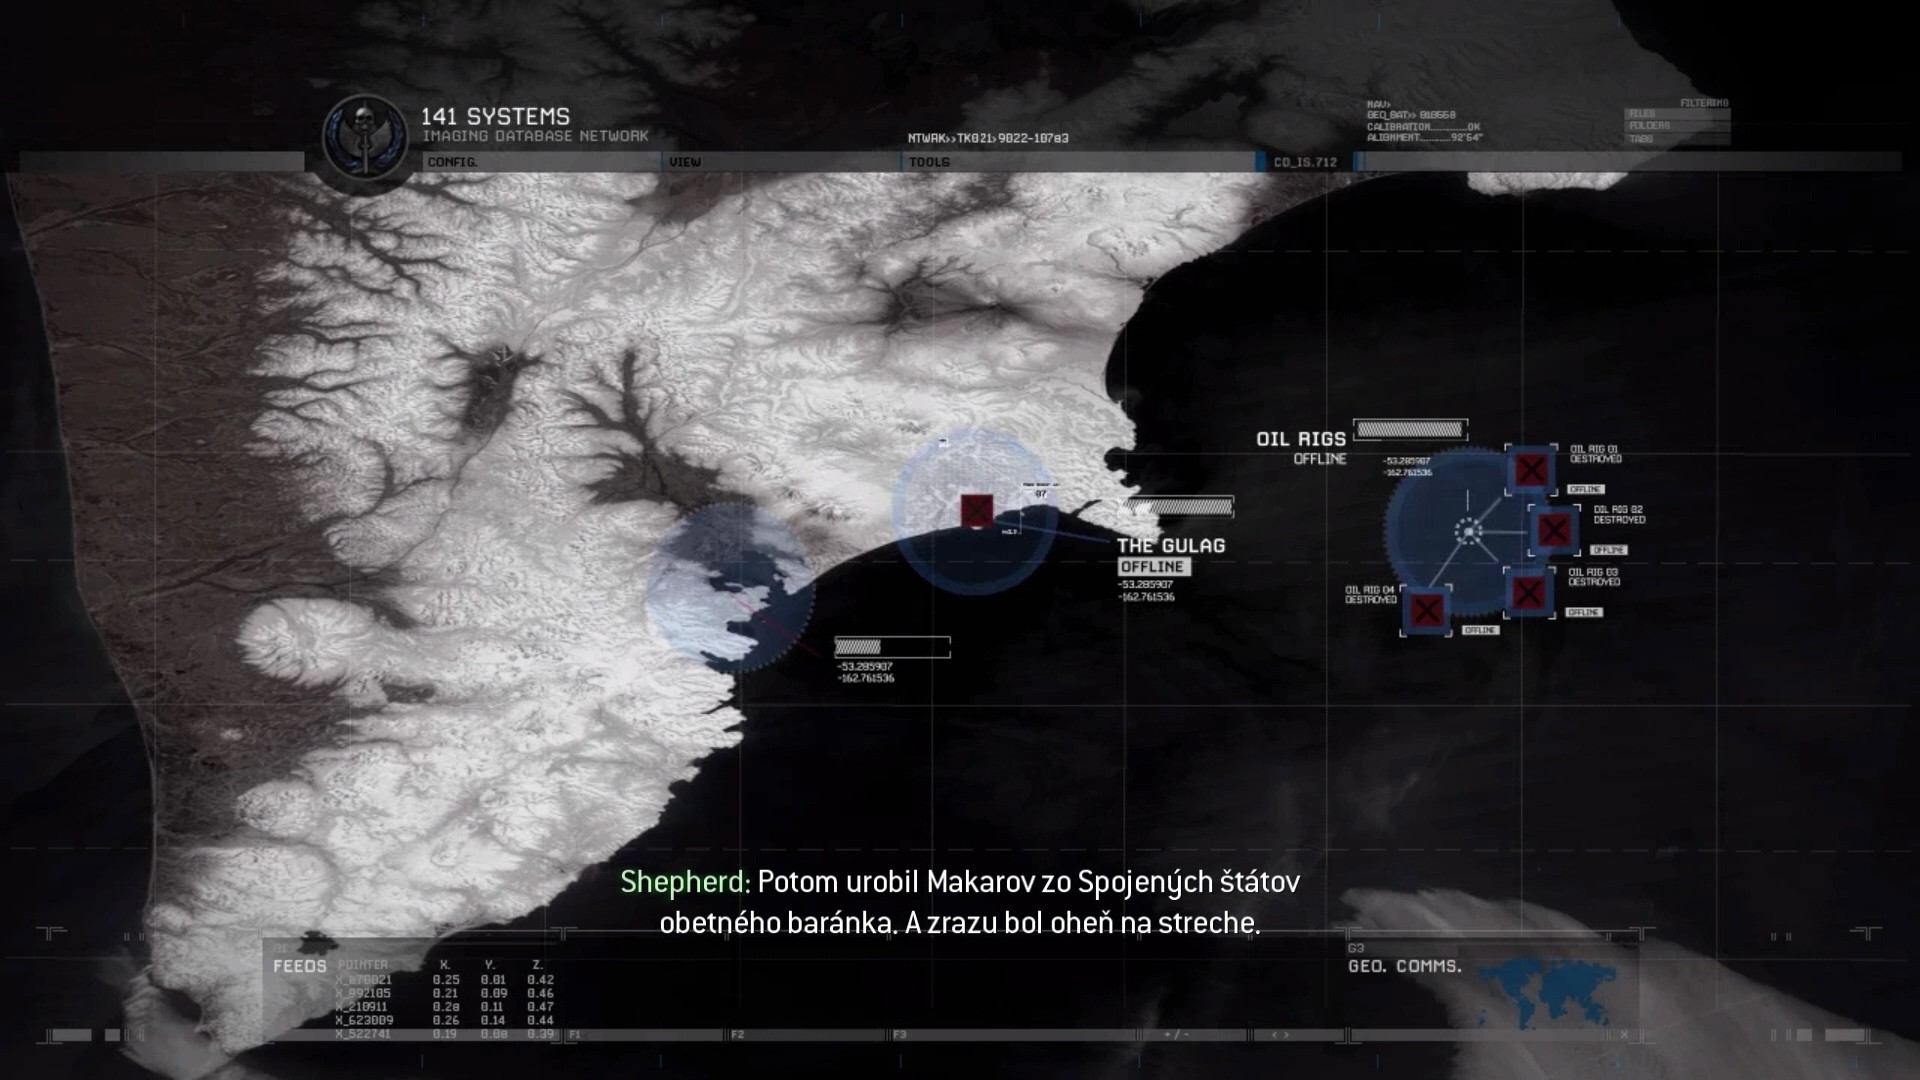Click the ALIGNMENT 92'64" readout
This screenshot has height=1080, width=1920.
(x=1424, y=138)
